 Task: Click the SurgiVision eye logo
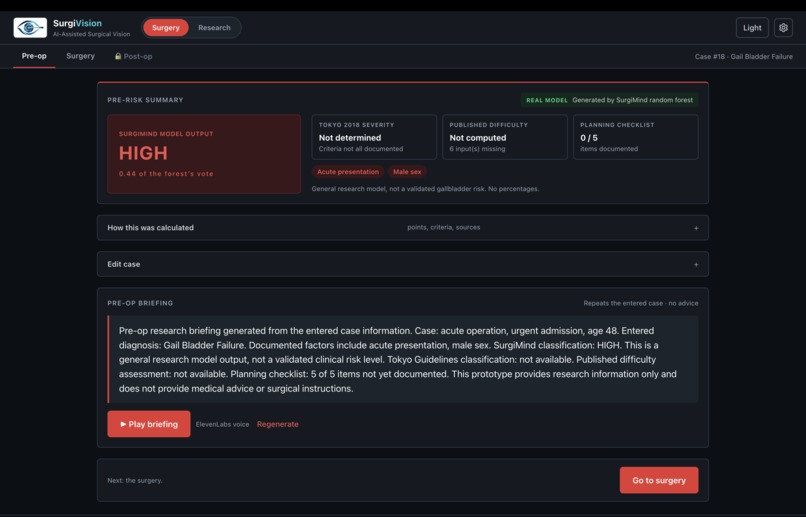[30, 28]
